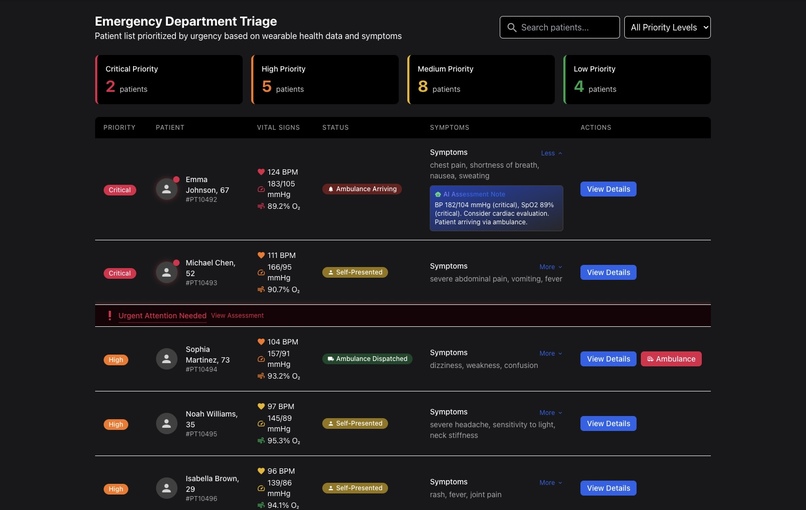The width and height of the screenshot is (806, 510).
Task: Expand Noah Williams' symptoms with More
Action: click(x=551, y=413)
